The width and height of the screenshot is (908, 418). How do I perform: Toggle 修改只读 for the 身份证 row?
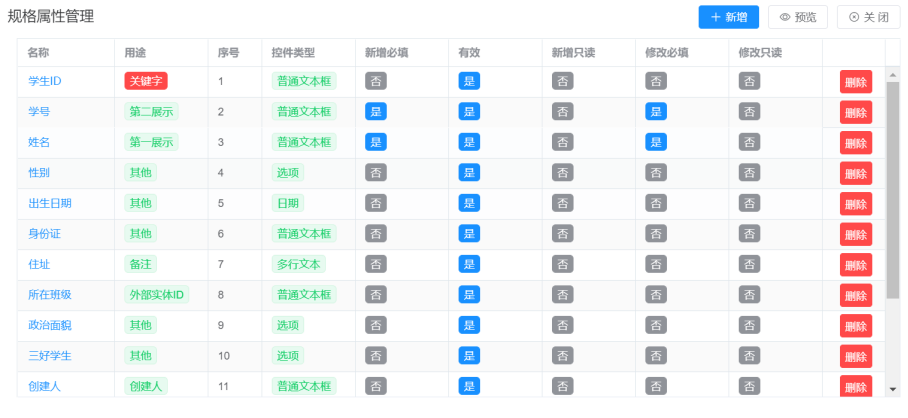(x=749, y=234)
